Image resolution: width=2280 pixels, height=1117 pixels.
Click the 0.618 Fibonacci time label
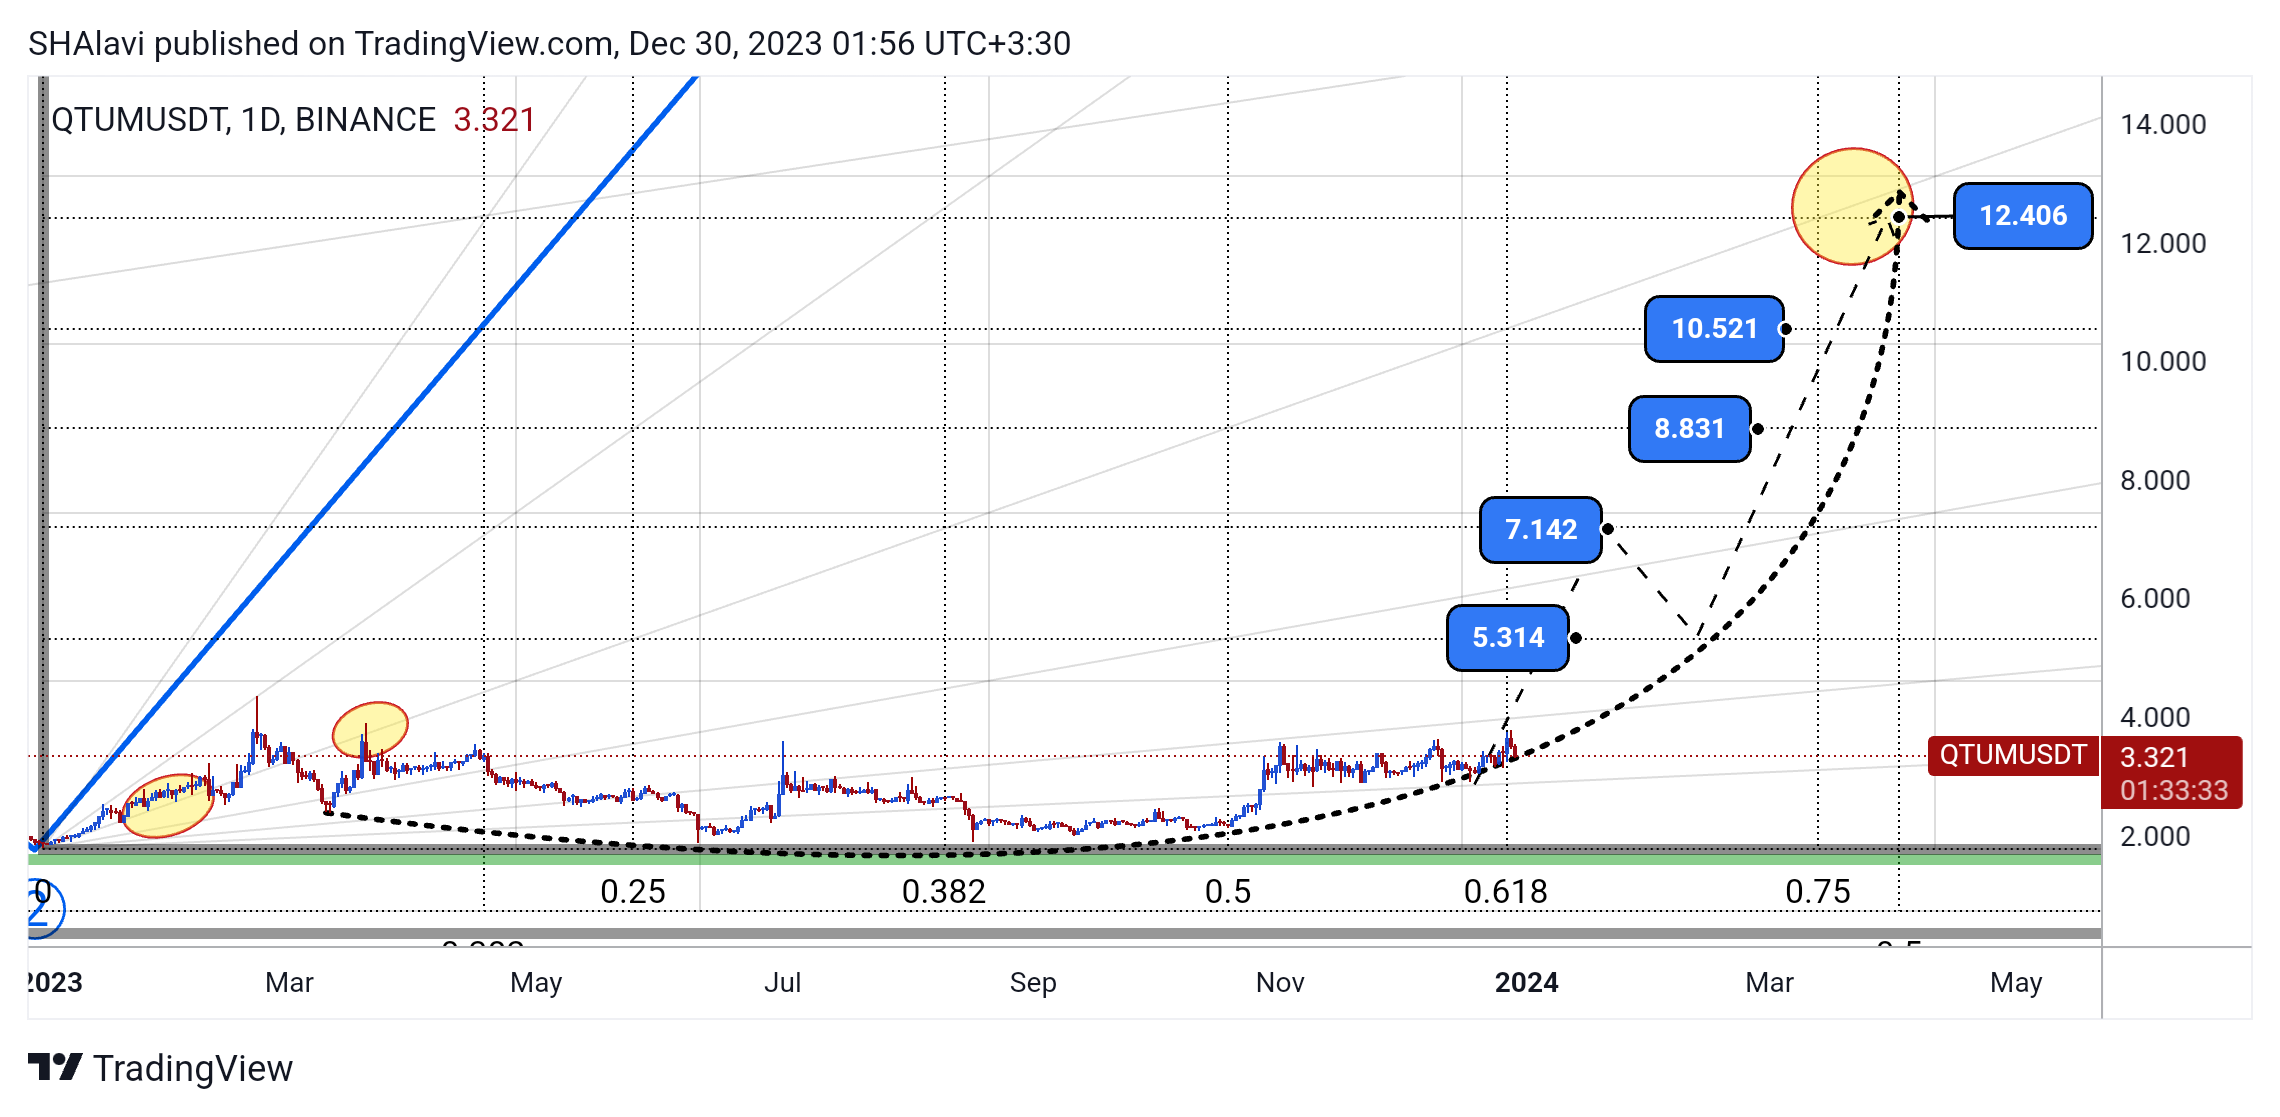pyautogui.click(x=1506, y=892)
